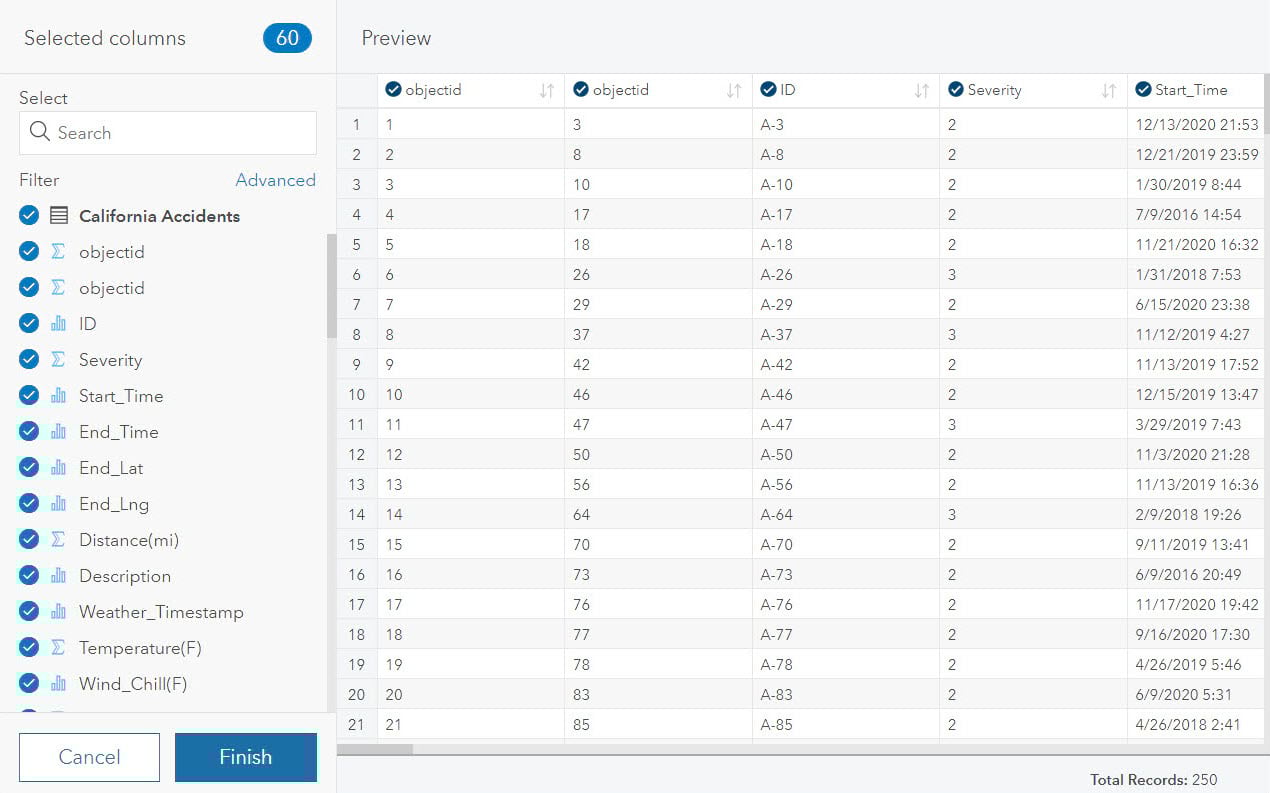Click the sigma icon next to Temperature(F)
Viewport: 1270px width, 793px height.
59,648
